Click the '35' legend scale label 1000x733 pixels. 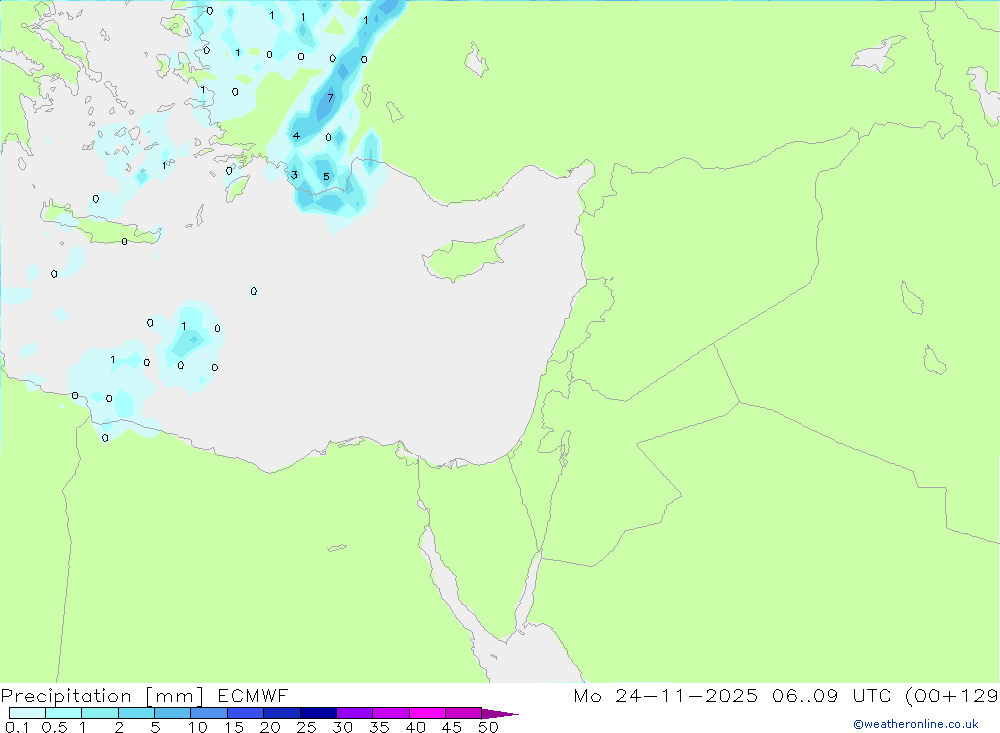[379, 727]
